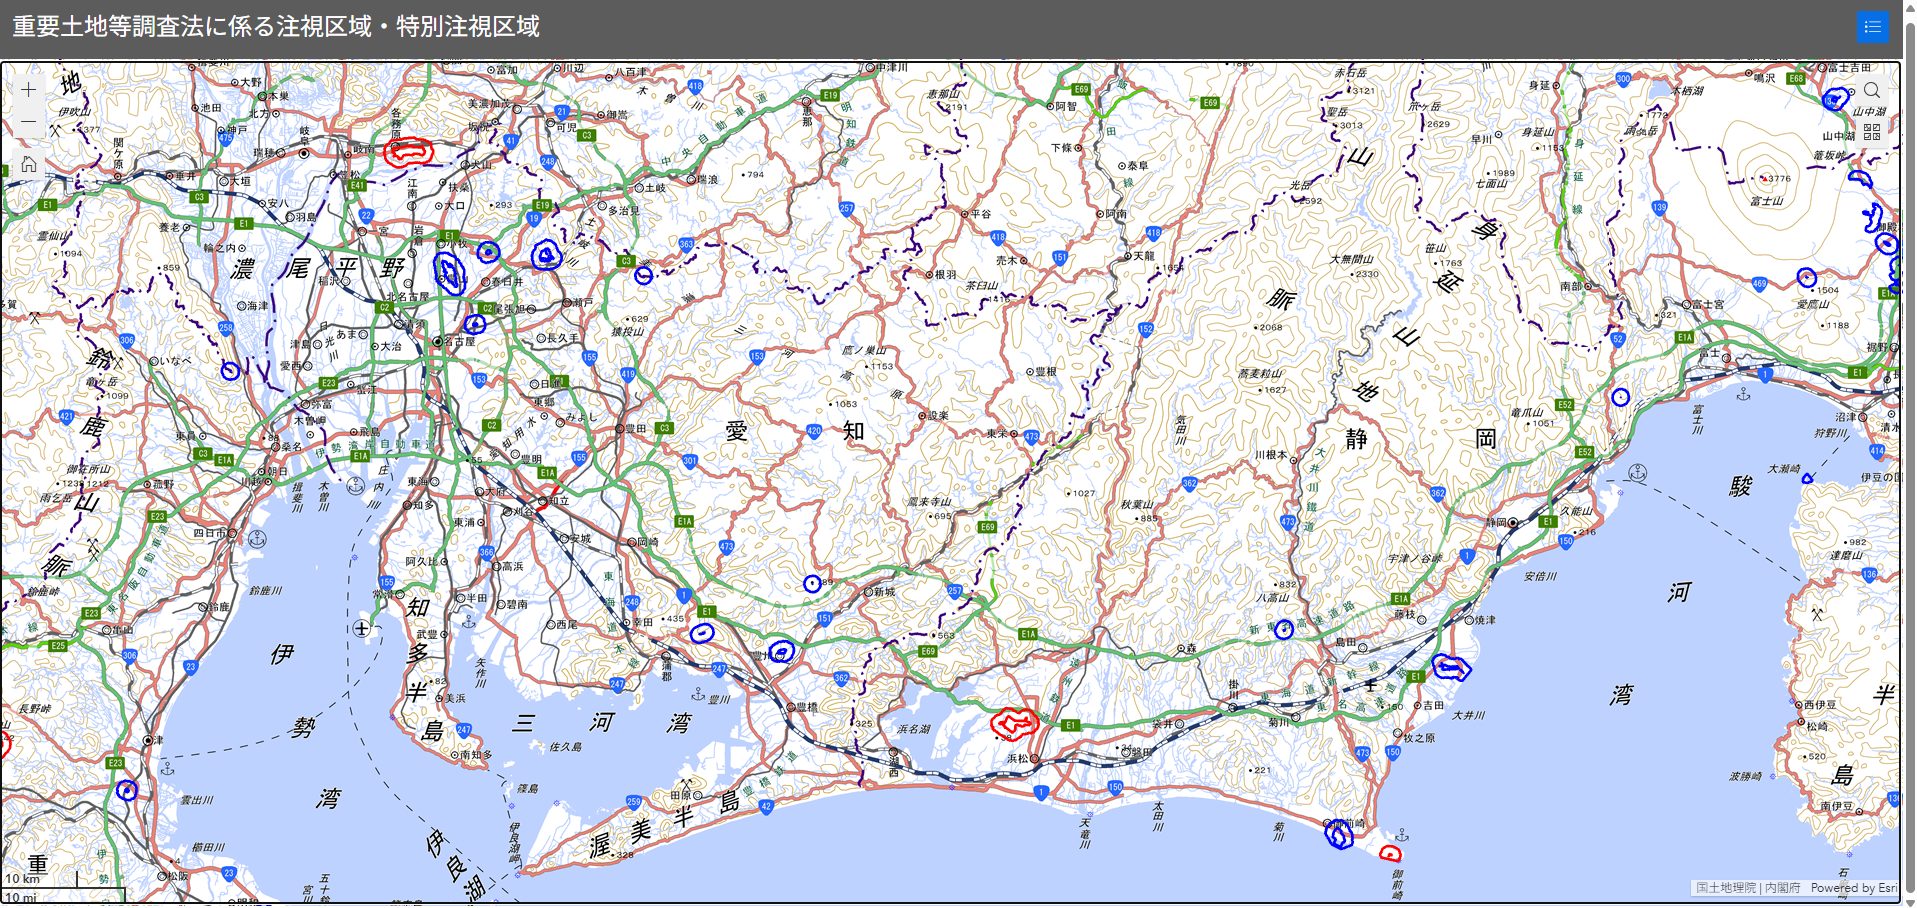
Task: Click the vertical page scrollbar
Action: [x=1909, y=450]
